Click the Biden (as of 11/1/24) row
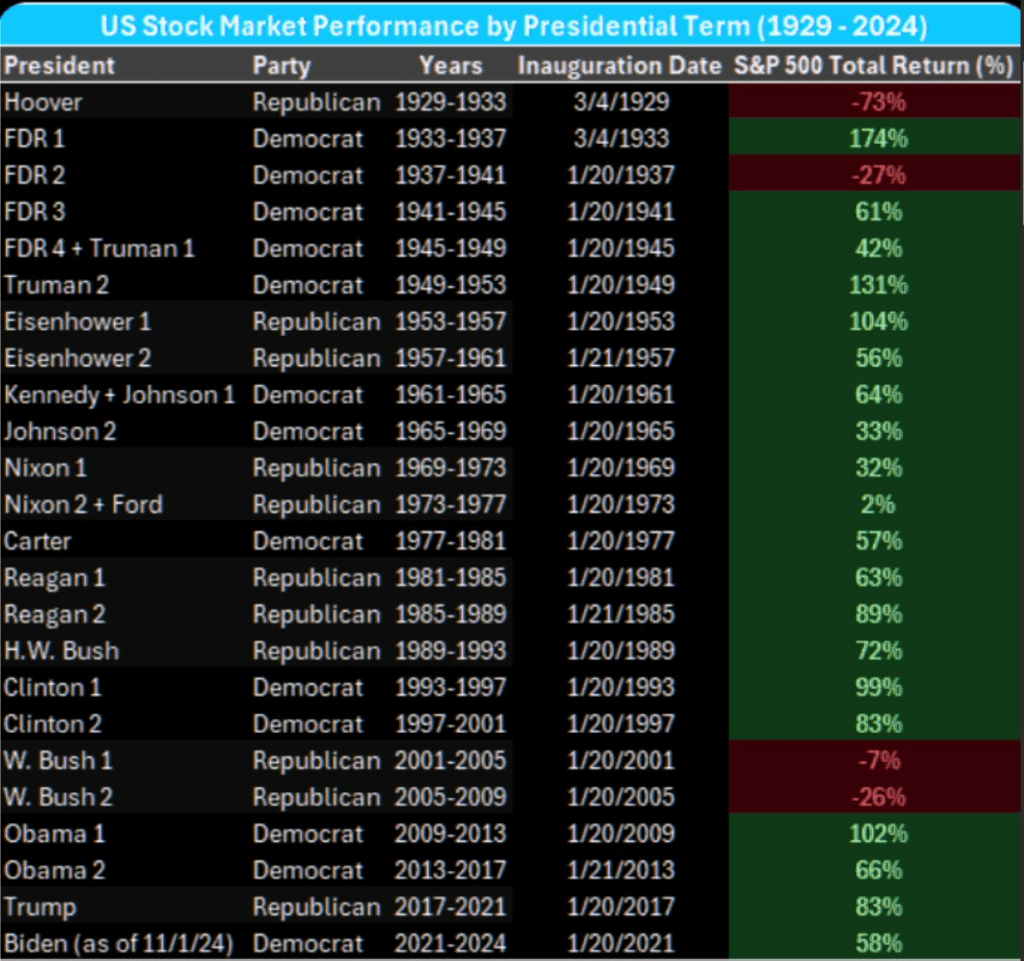 point(120,942)
